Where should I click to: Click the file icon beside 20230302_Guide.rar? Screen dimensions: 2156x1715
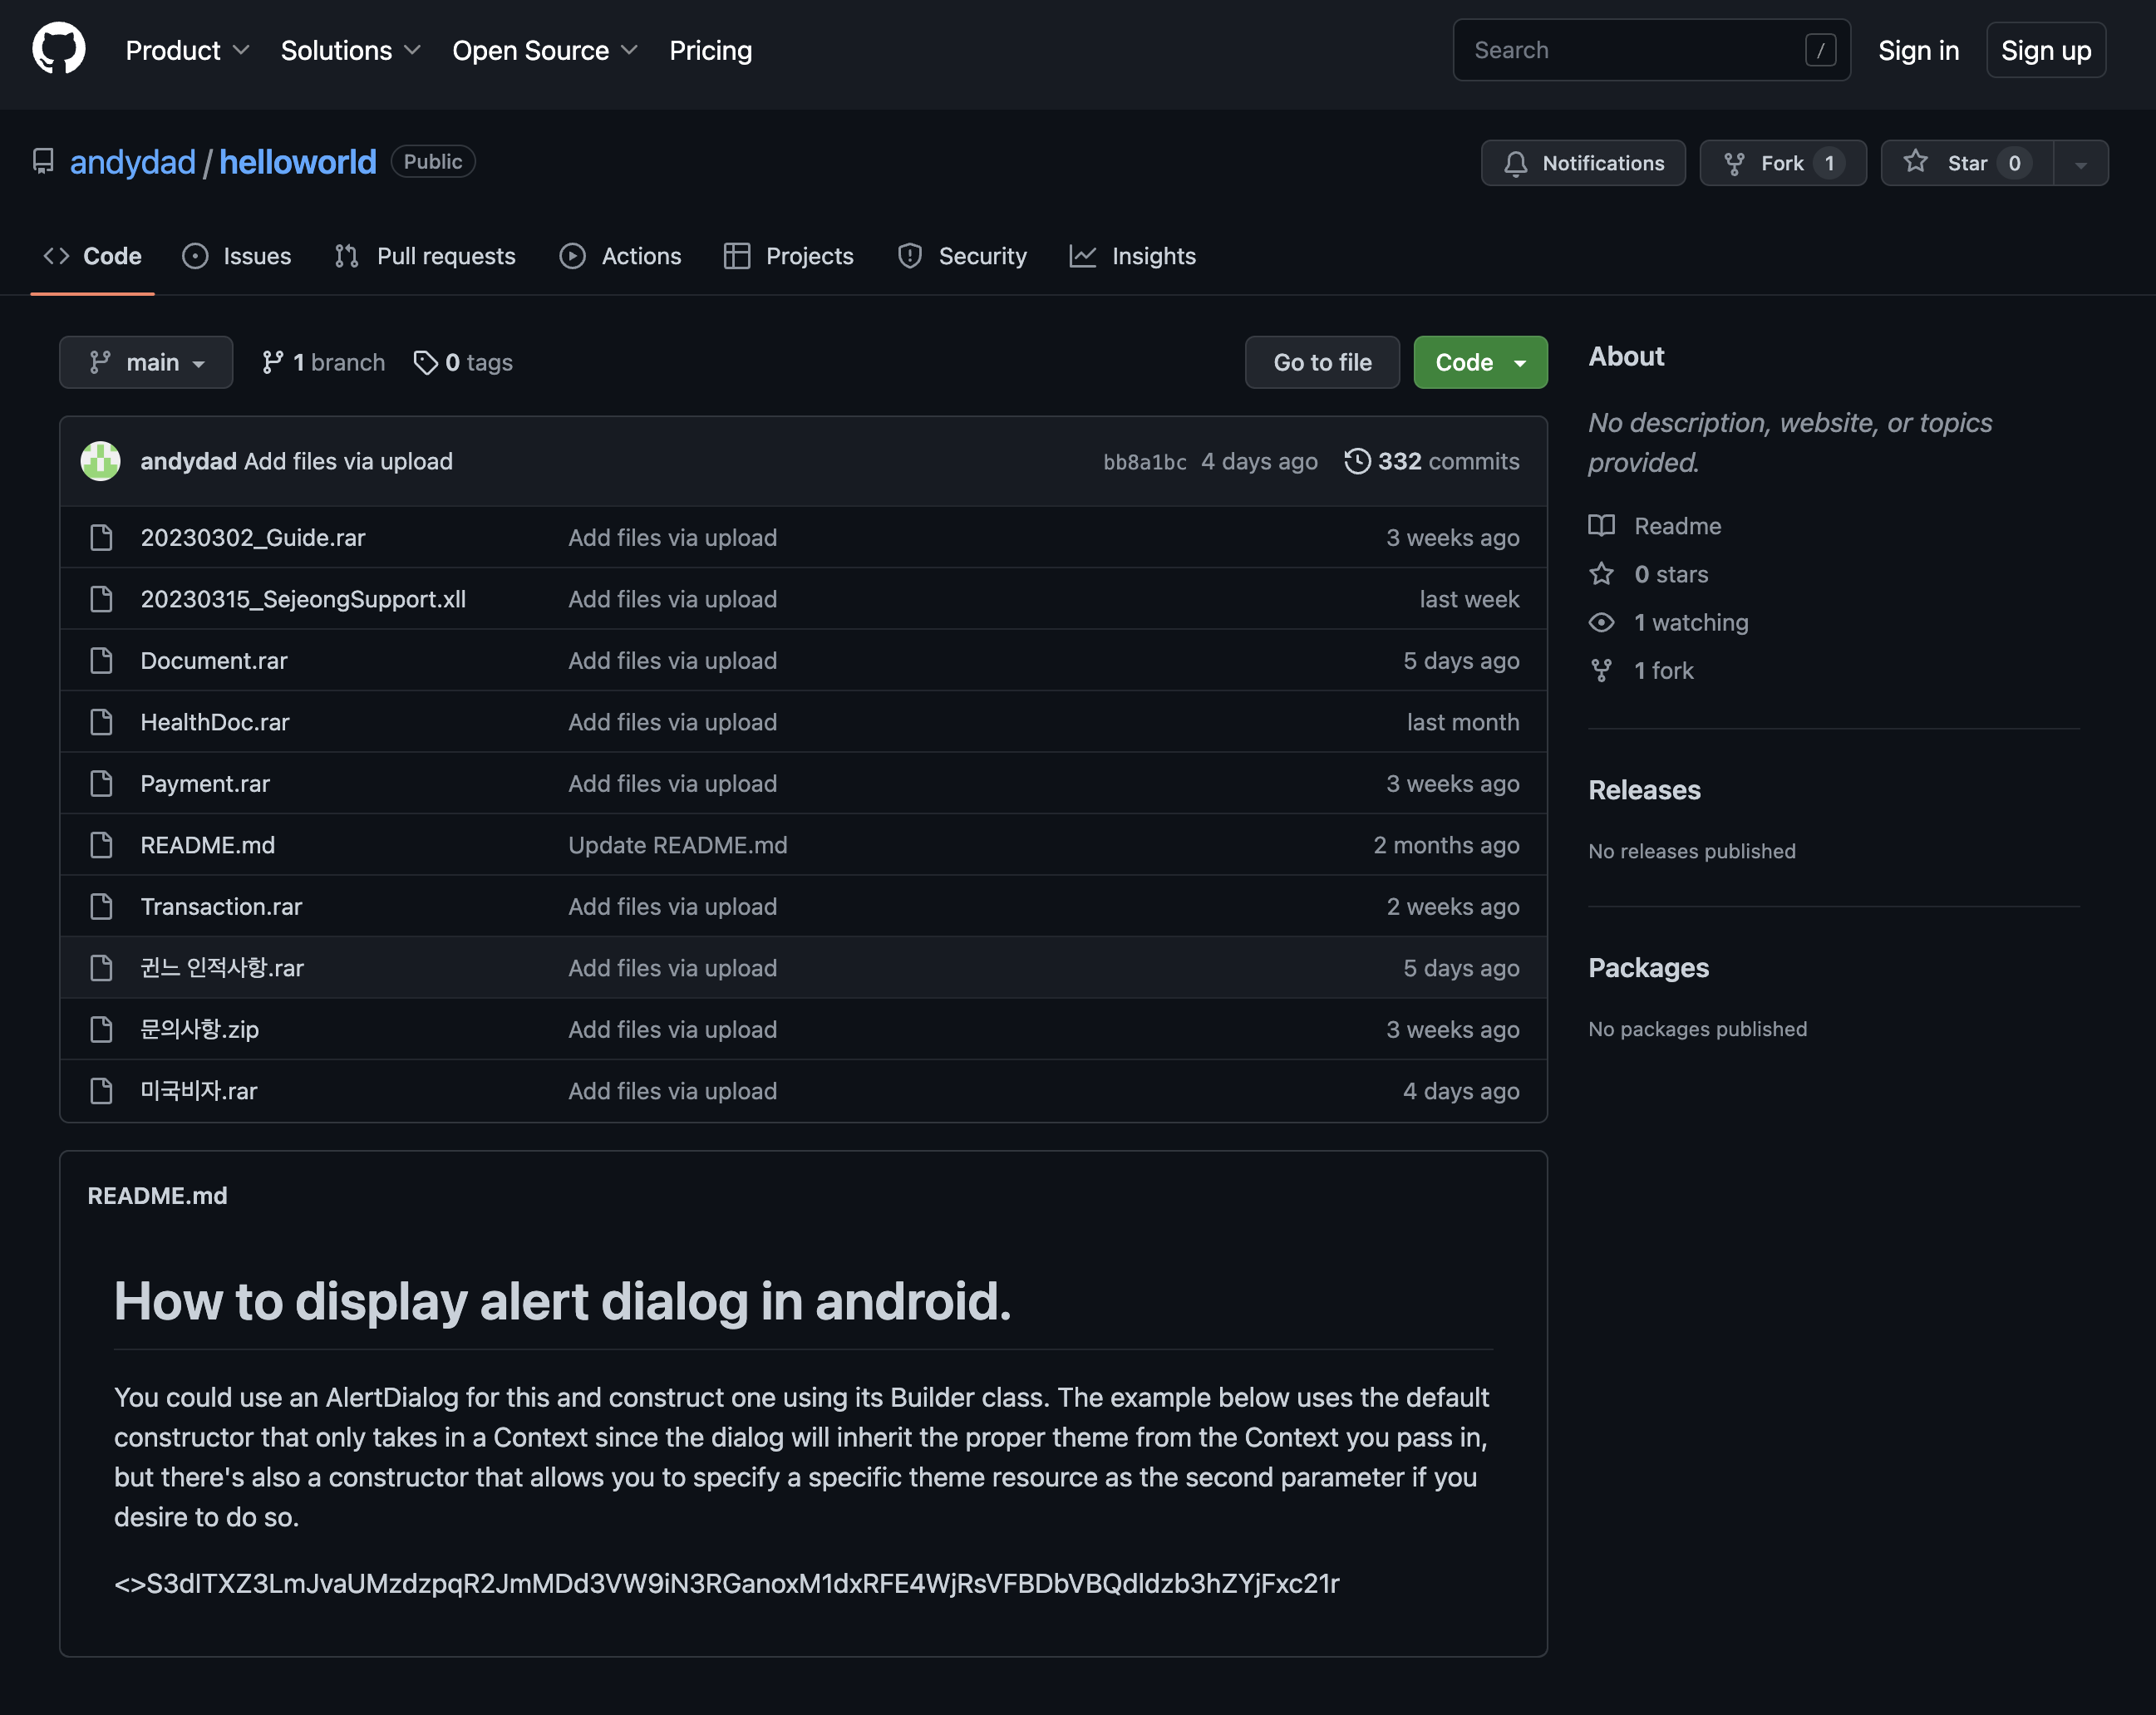pos(101,538)
